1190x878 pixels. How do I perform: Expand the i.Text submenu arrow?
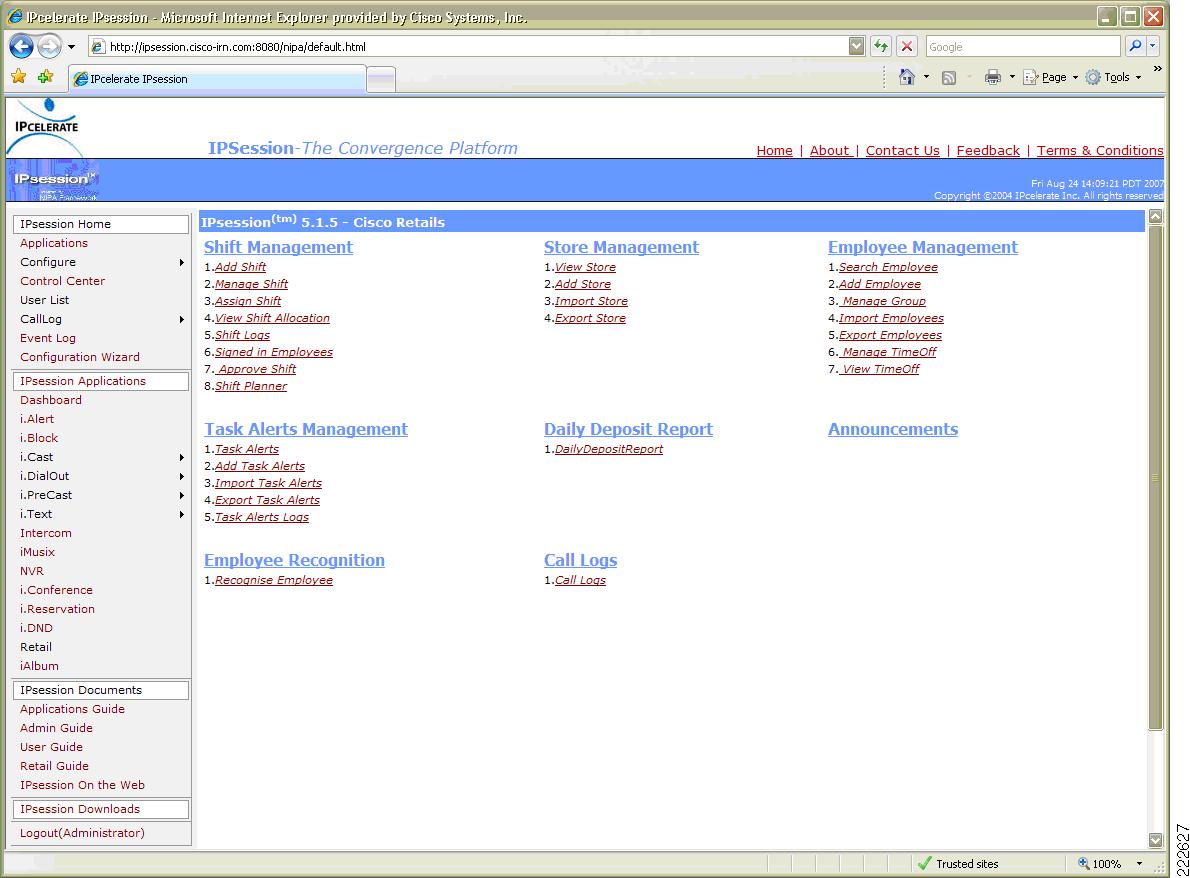coord(181,515)
